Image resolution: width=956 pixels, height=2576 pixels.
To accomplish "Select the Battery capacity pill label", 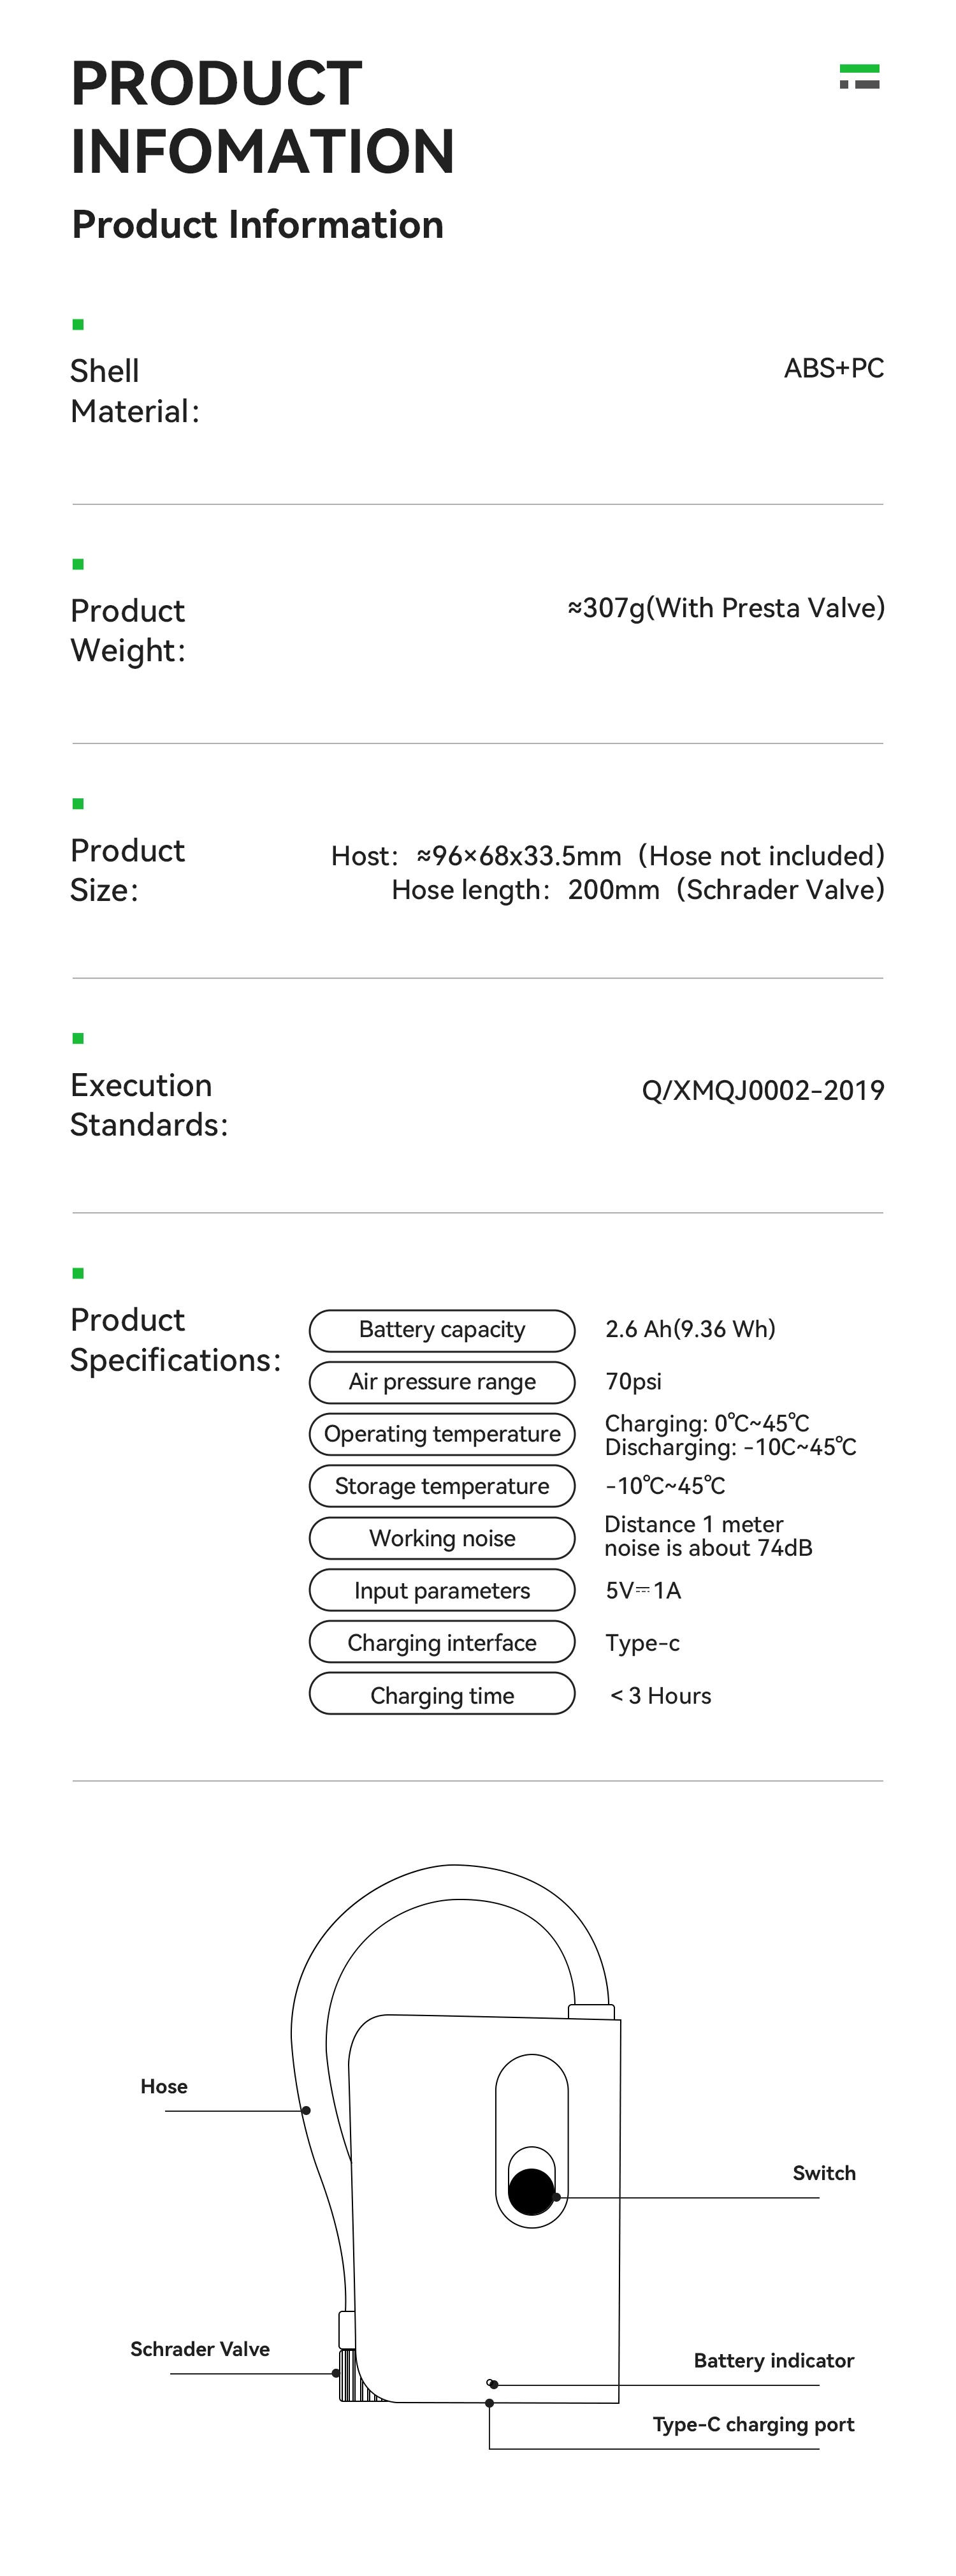I will pos(442,1330).
